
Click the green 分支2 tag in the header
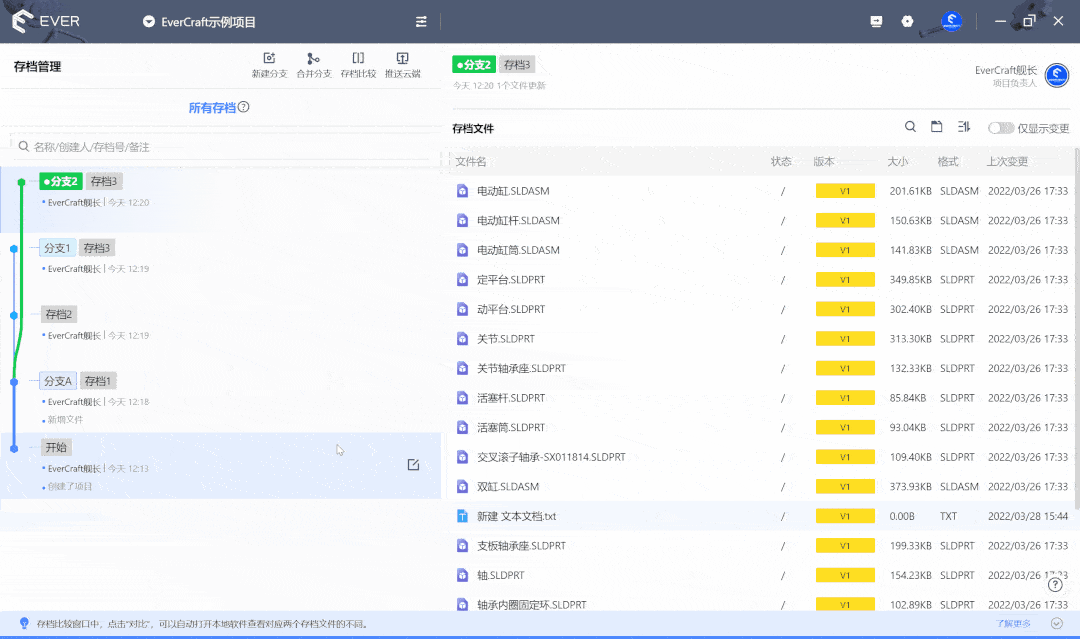point(474,65)
